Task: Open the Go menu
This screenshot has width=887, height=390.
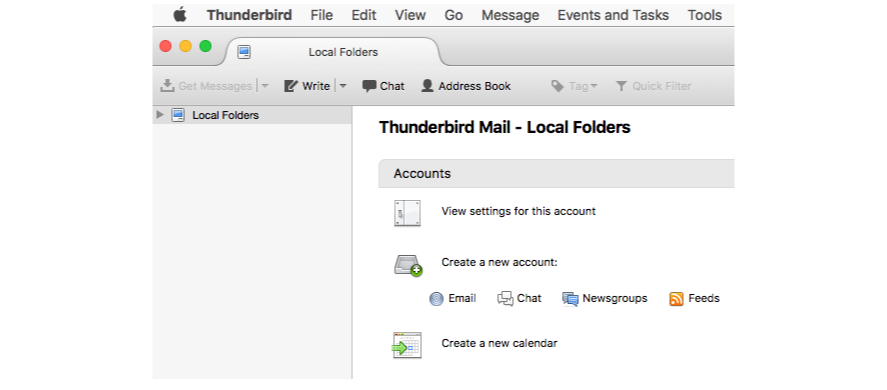Action: coord(454,15)
